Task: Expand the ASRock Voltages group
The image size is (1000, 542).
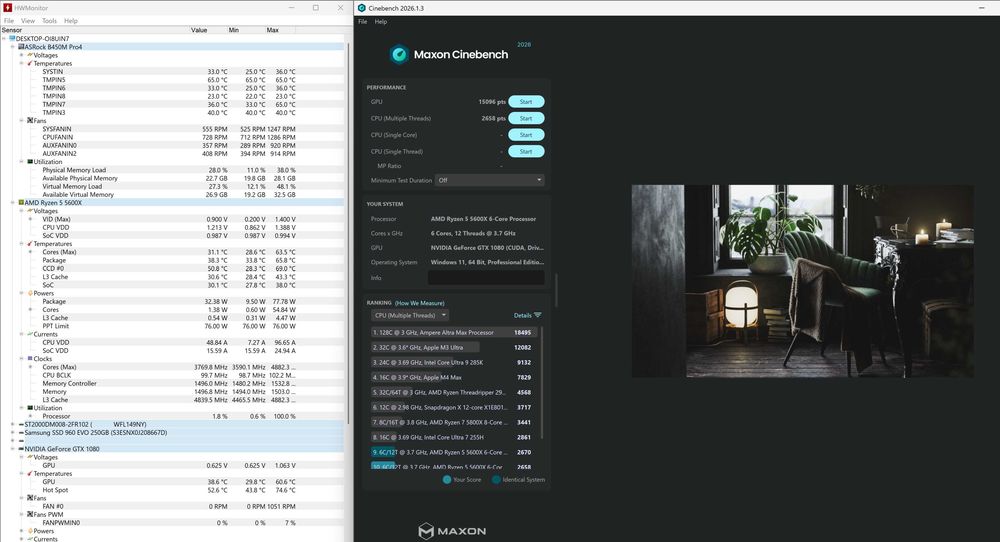Action: pos(21,55)
